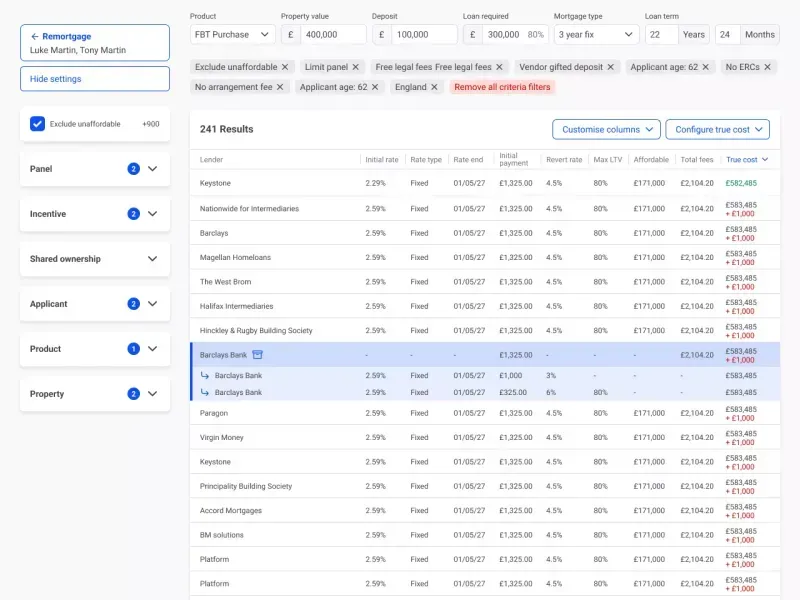This screenshot has height=600, width=800.
Task: Select the Nationwide for Intermediaries row
Action: 485,208
